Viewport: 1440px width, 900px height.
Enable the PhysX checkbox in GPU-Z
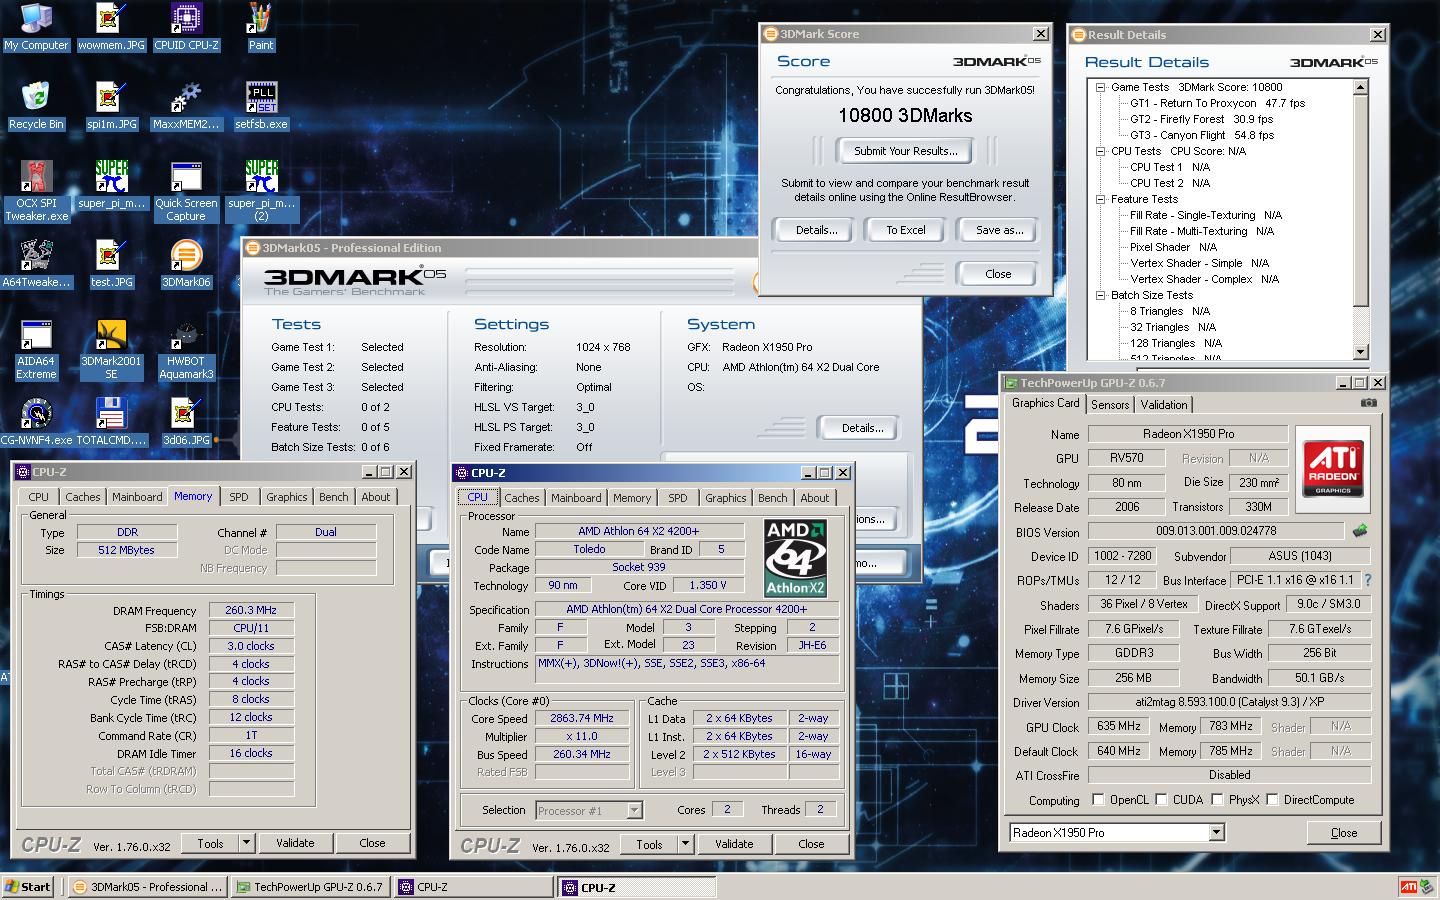(x=1217, y=799)
